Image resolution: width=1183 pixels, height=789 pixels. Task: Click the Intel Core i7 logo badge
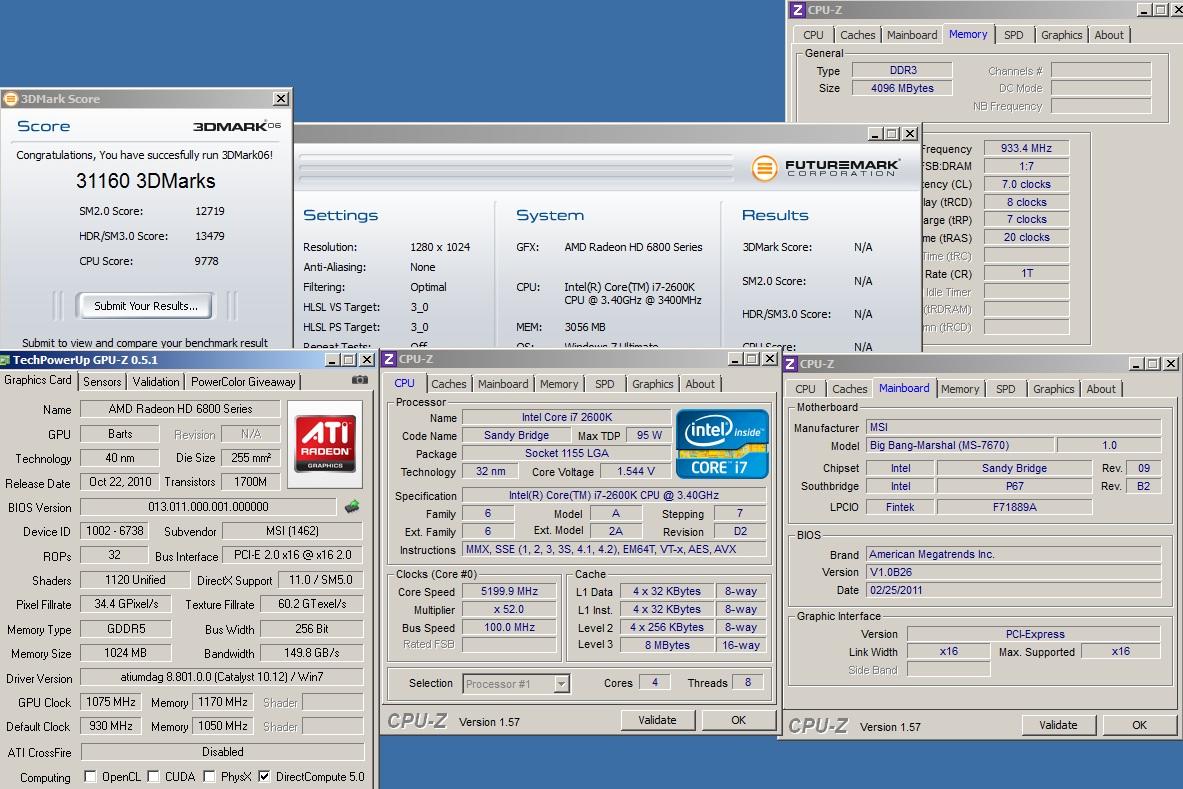722,444
